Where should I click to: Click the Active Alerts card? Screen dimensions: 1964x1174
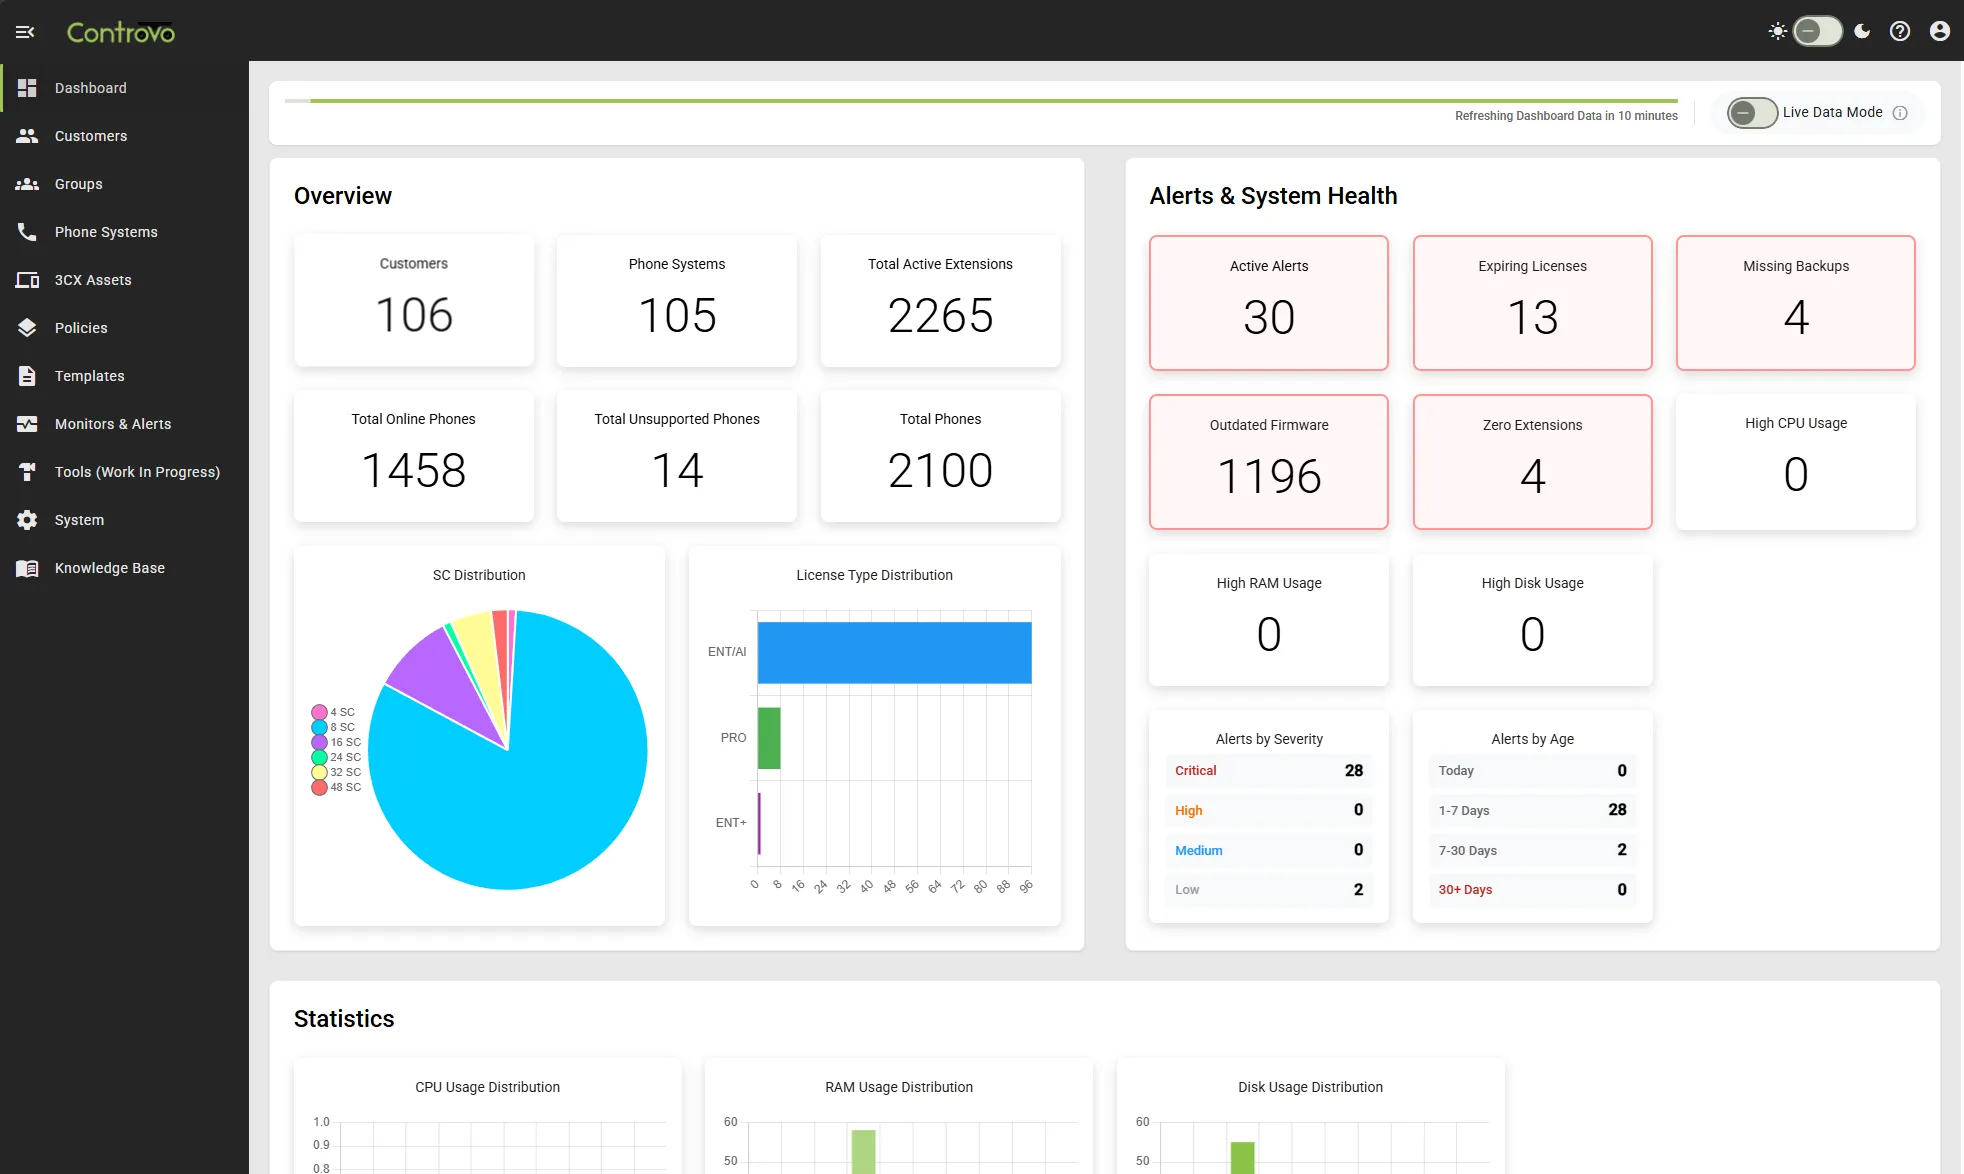point(1268,303)
